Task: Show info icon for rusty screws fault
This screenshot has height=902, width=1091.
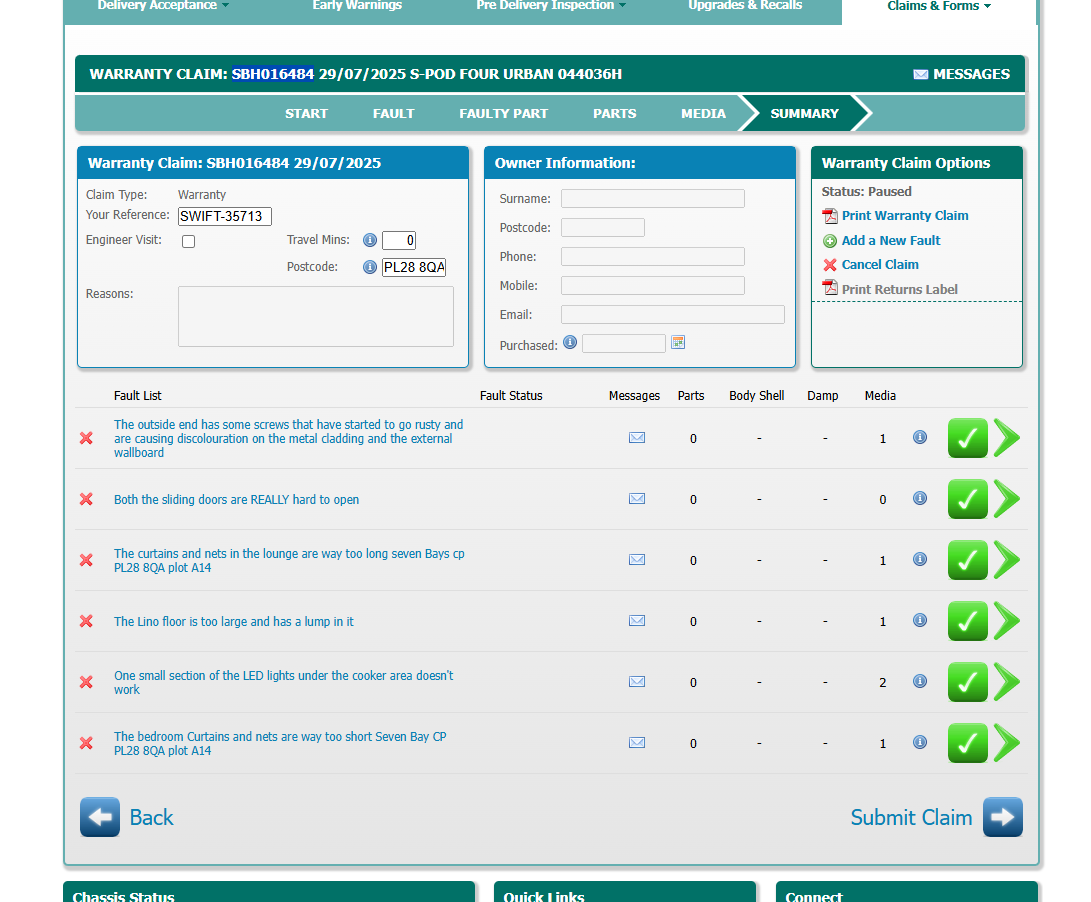Action: pyautogui.click(x=920, y=437)
